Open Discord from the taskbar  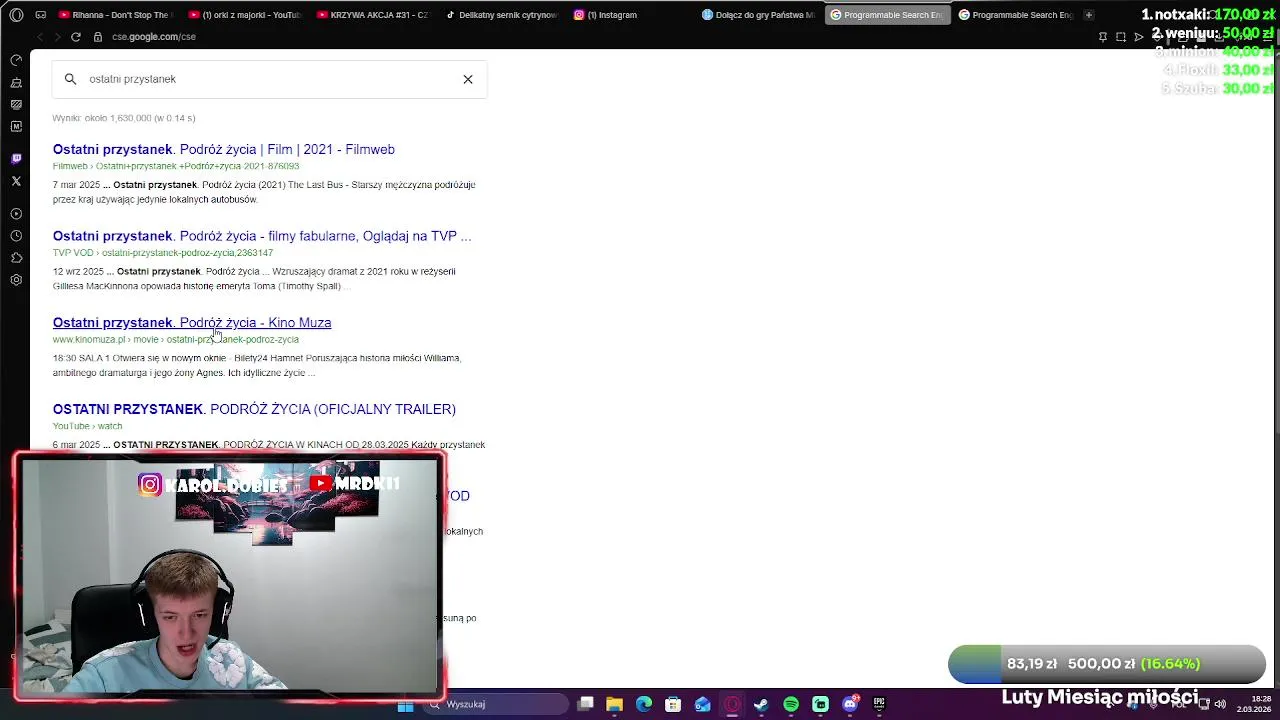(850, 705)
